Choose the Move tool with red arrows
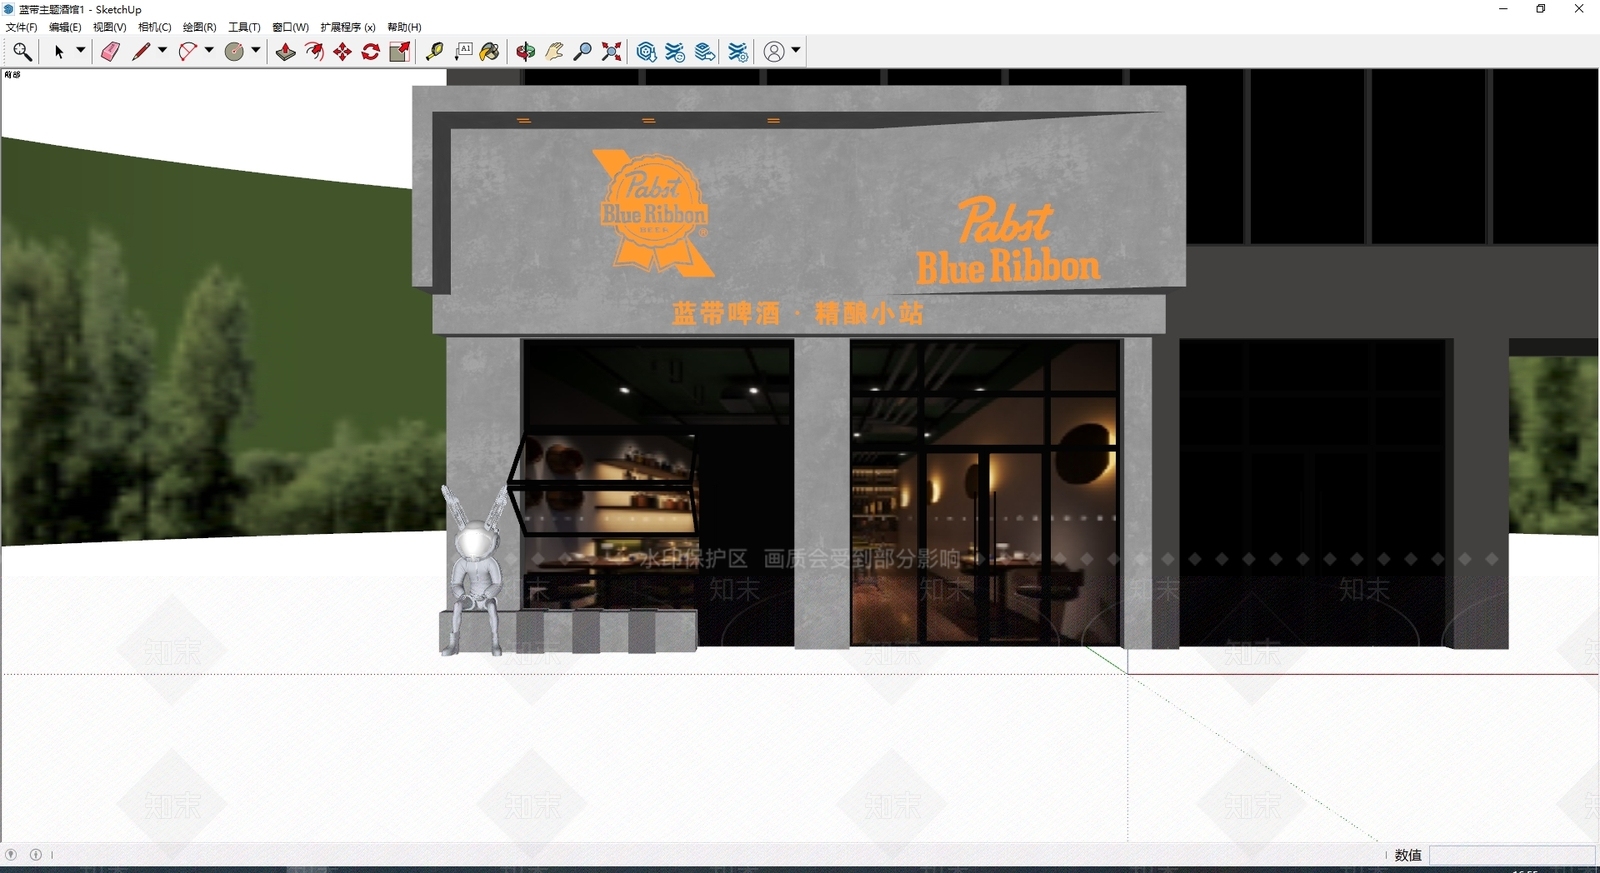Image resolution: width=1600 pixels, height=873 pixels. click(x=342, y=51)
